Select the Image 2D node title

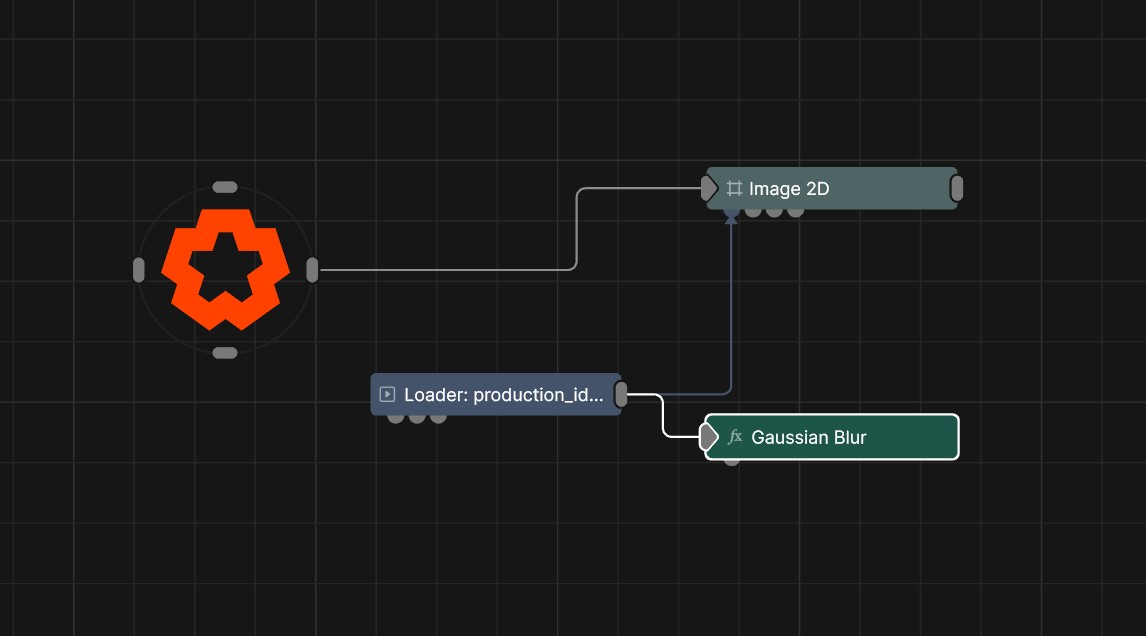click(789, 188)
